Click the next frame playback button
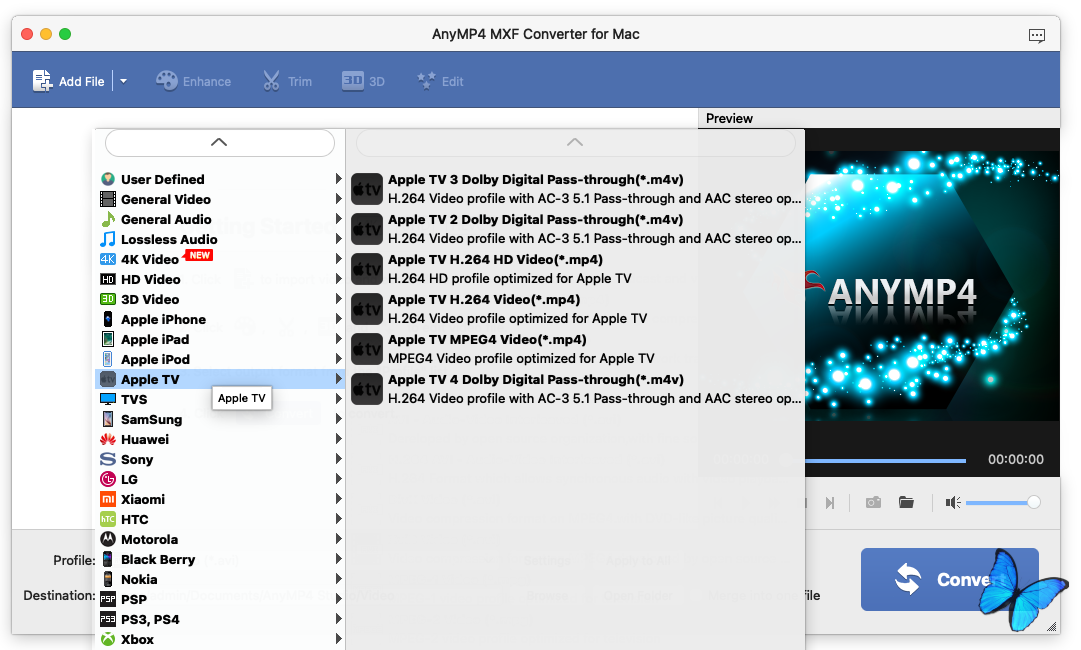Image resolution: width=1081 pixels, height=650 pixels. click(829, 502)
